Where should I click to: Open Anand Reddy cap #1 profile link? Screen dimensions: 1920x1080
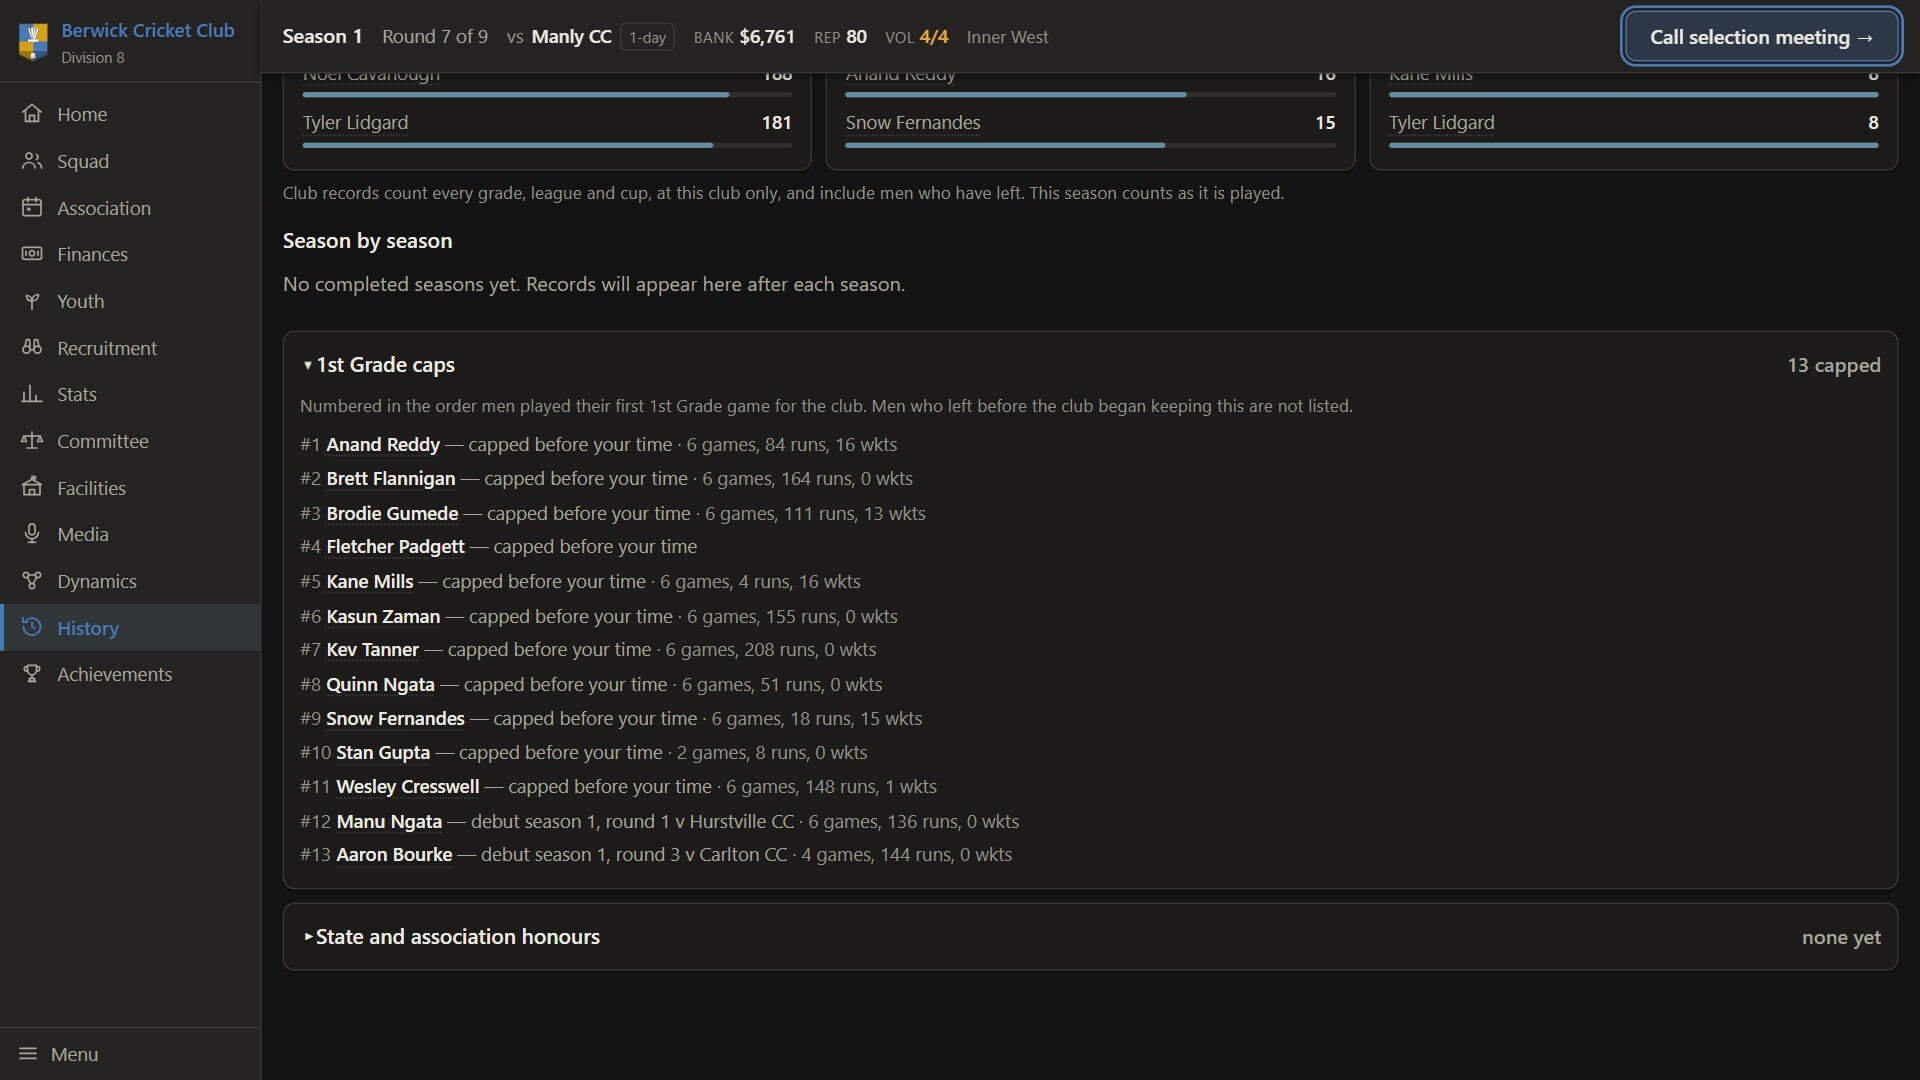coord(383,445)
